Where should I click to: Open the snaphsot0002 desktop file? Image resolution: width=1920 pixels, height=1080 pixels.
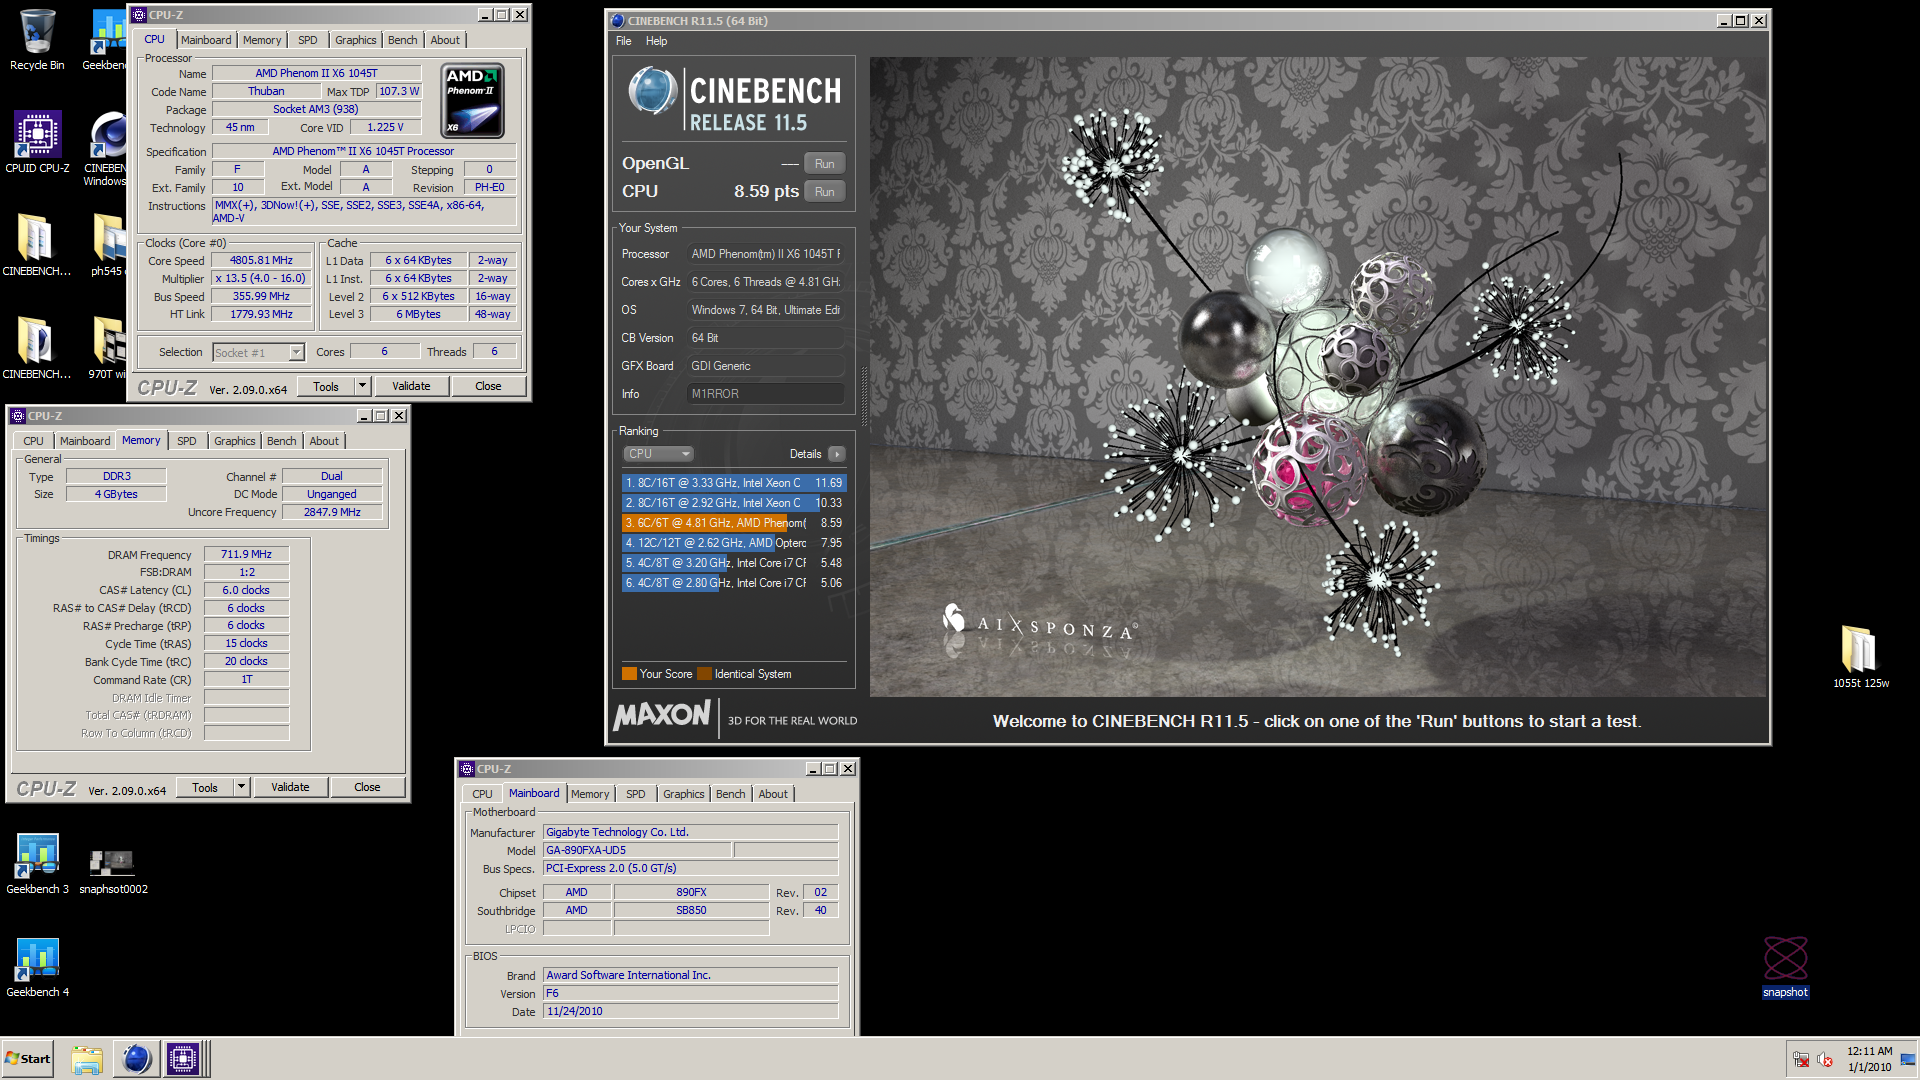tap(113, 870)
